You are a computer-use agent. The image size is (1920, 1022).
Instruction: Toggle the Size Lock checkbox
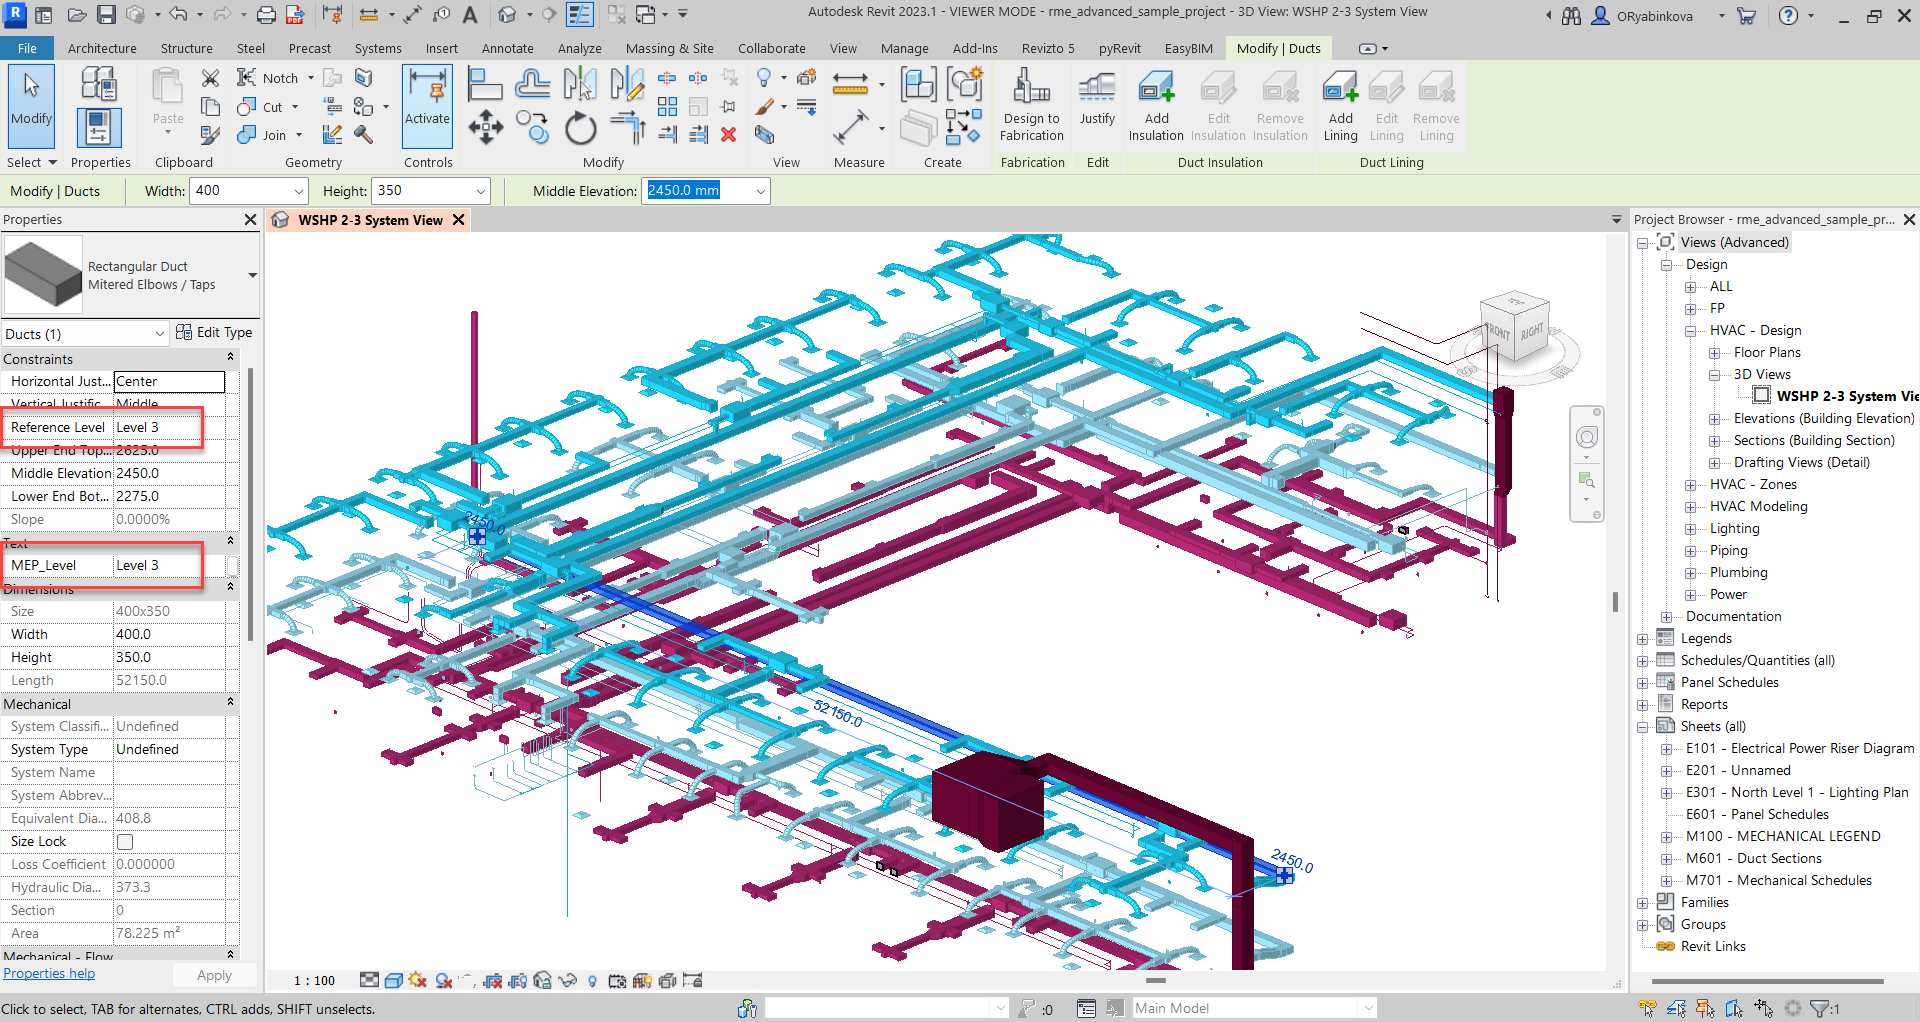coord(125,842)
